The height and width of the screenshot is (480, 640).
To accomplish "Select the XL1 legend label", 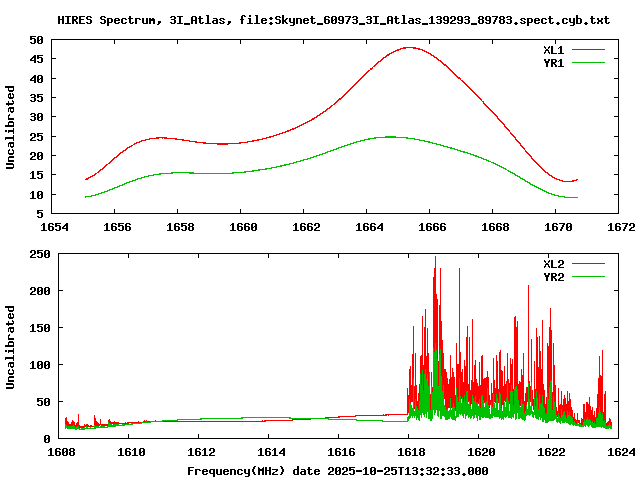I will [x=554, y=49].
